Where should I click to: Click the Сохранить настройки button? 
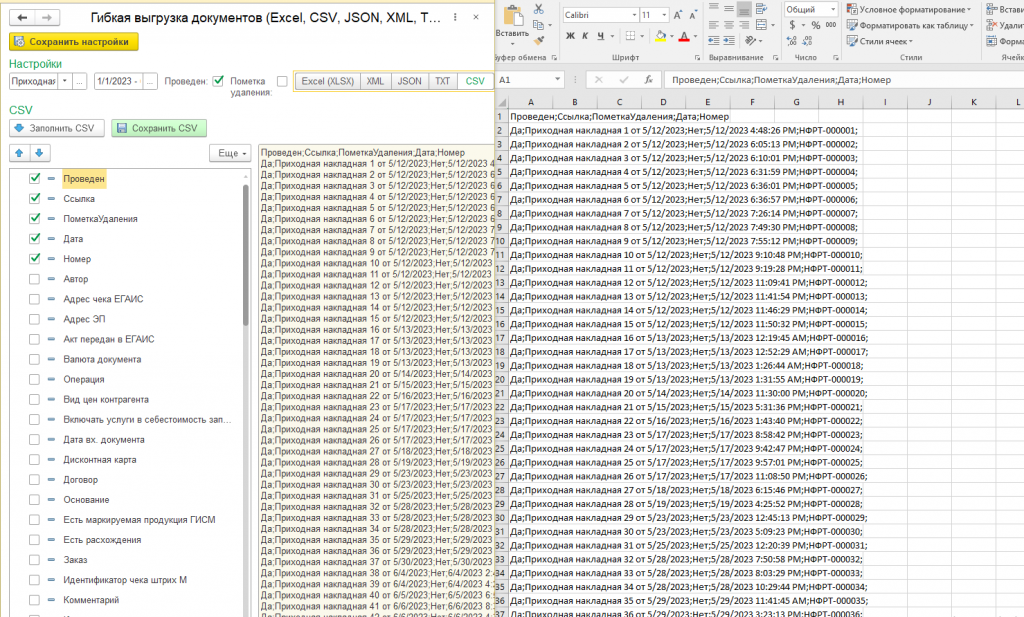pyautogui.click(x=74, y=42)
